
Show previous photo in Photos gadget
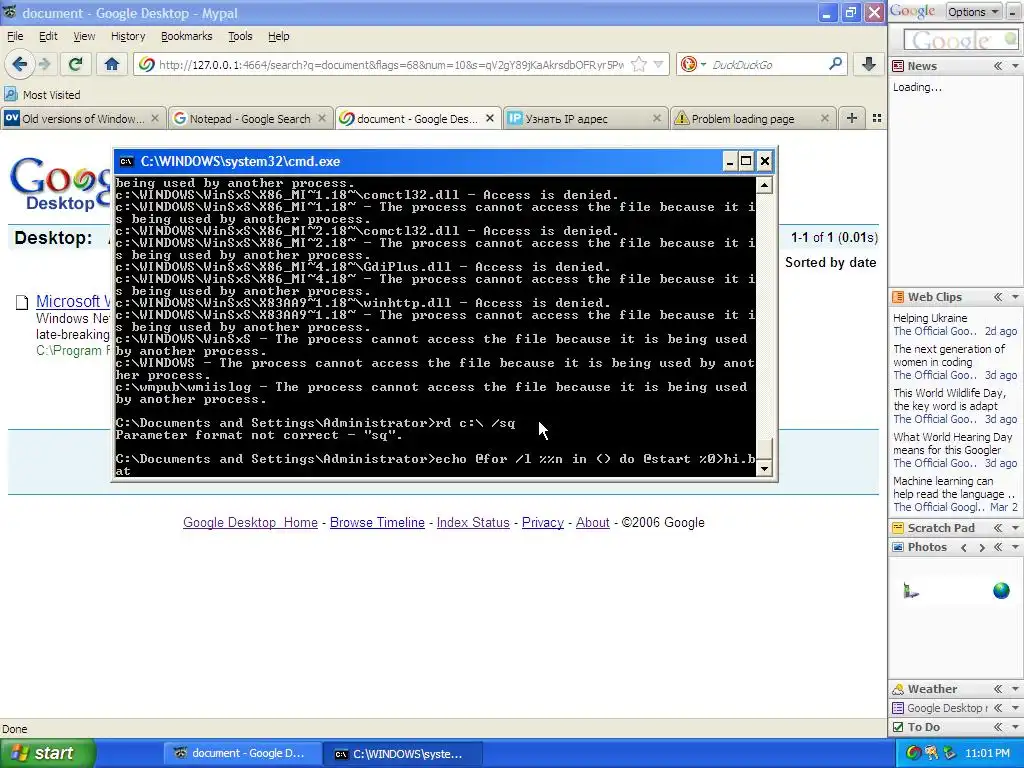[x=964, y=547]
